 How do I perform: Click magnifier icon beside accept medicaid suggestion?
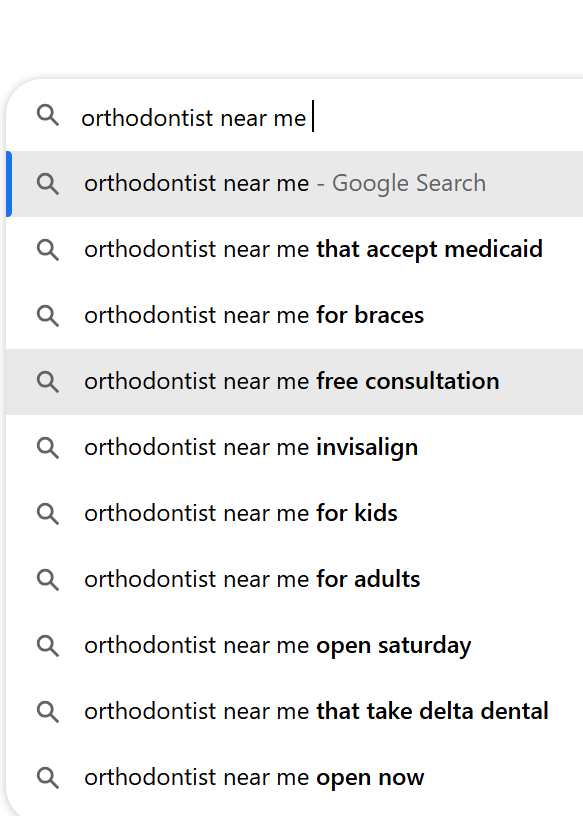(x=48, y=250)
